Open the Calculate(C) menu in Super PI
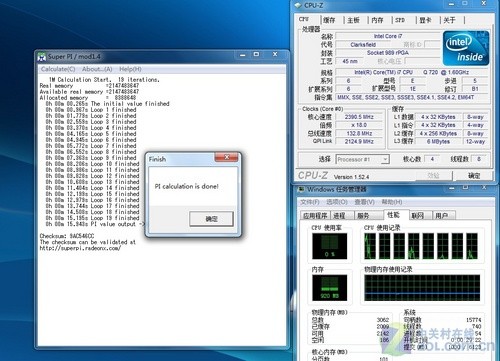This screenshot has height=361, width=500. click(x=58, y=69)
